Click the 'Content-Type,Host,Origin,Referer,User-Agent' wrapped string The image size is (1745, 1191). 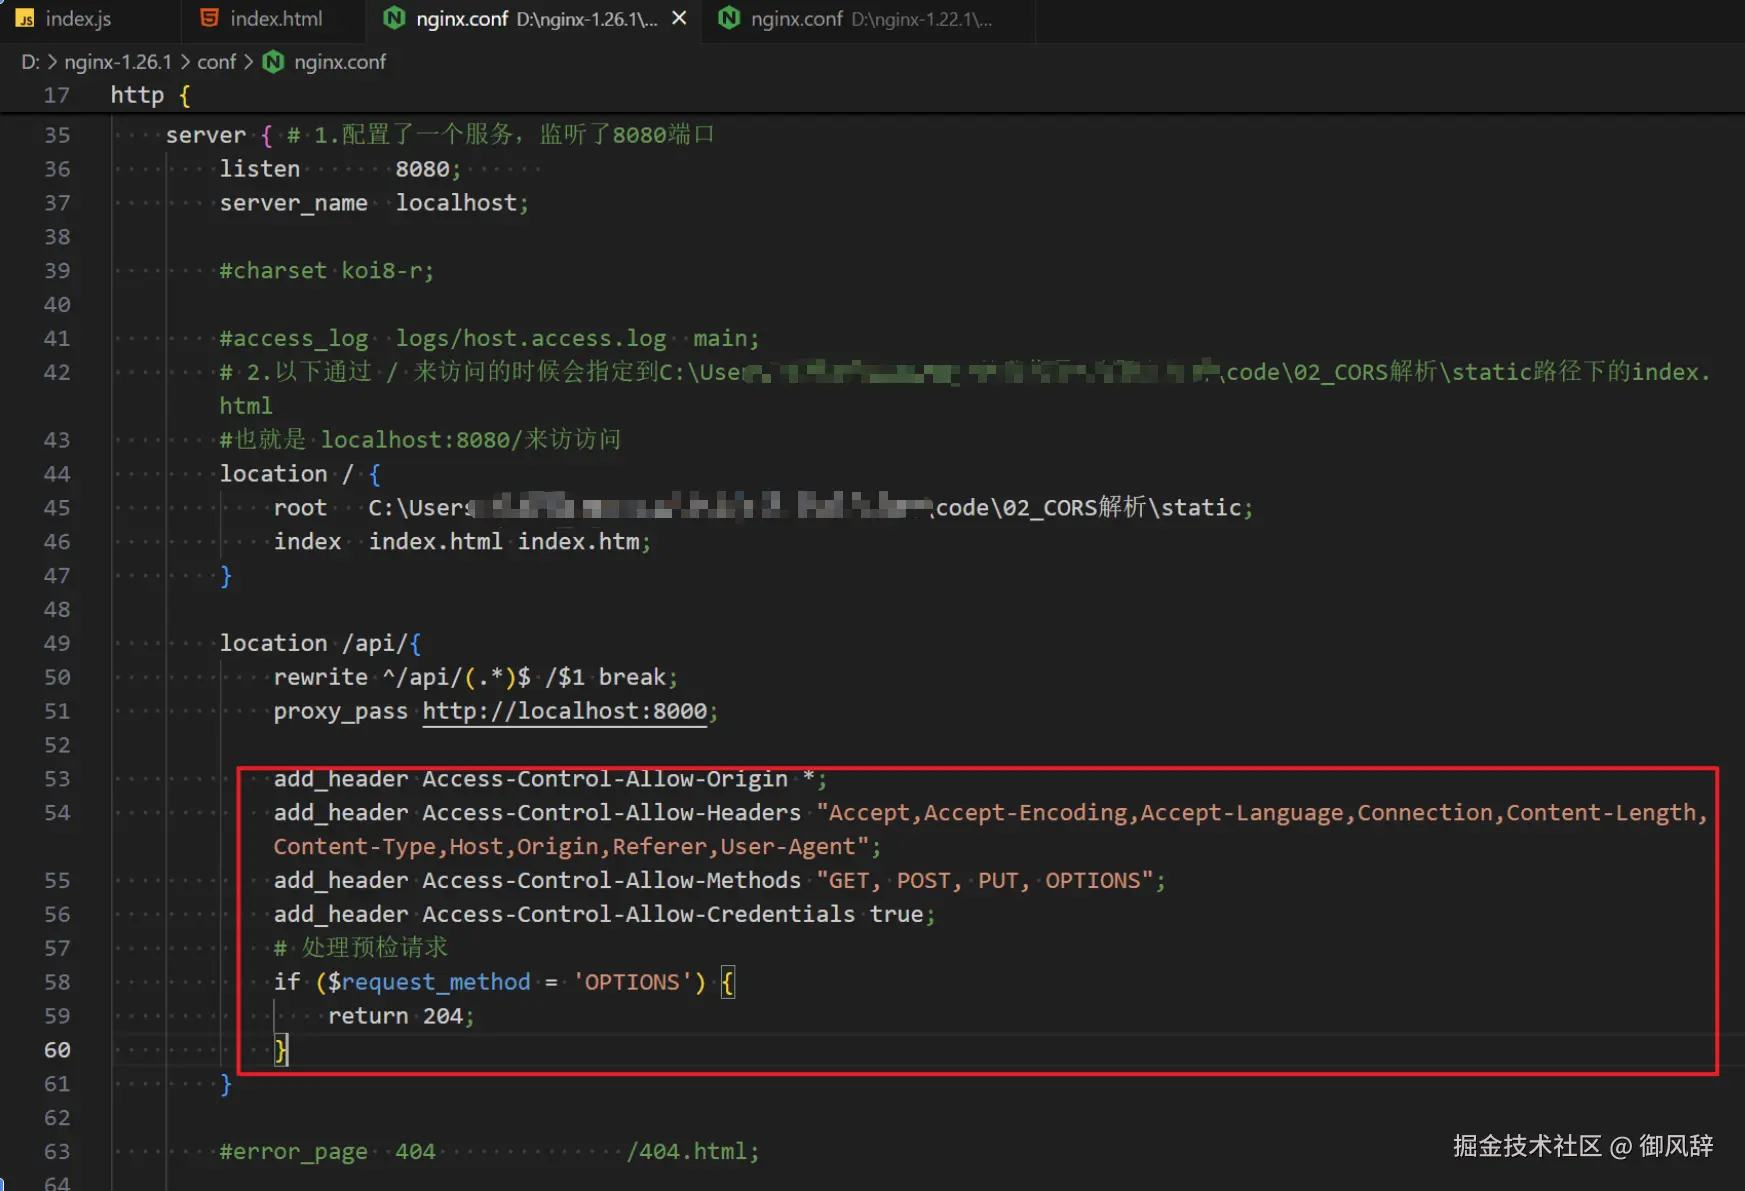571,847
